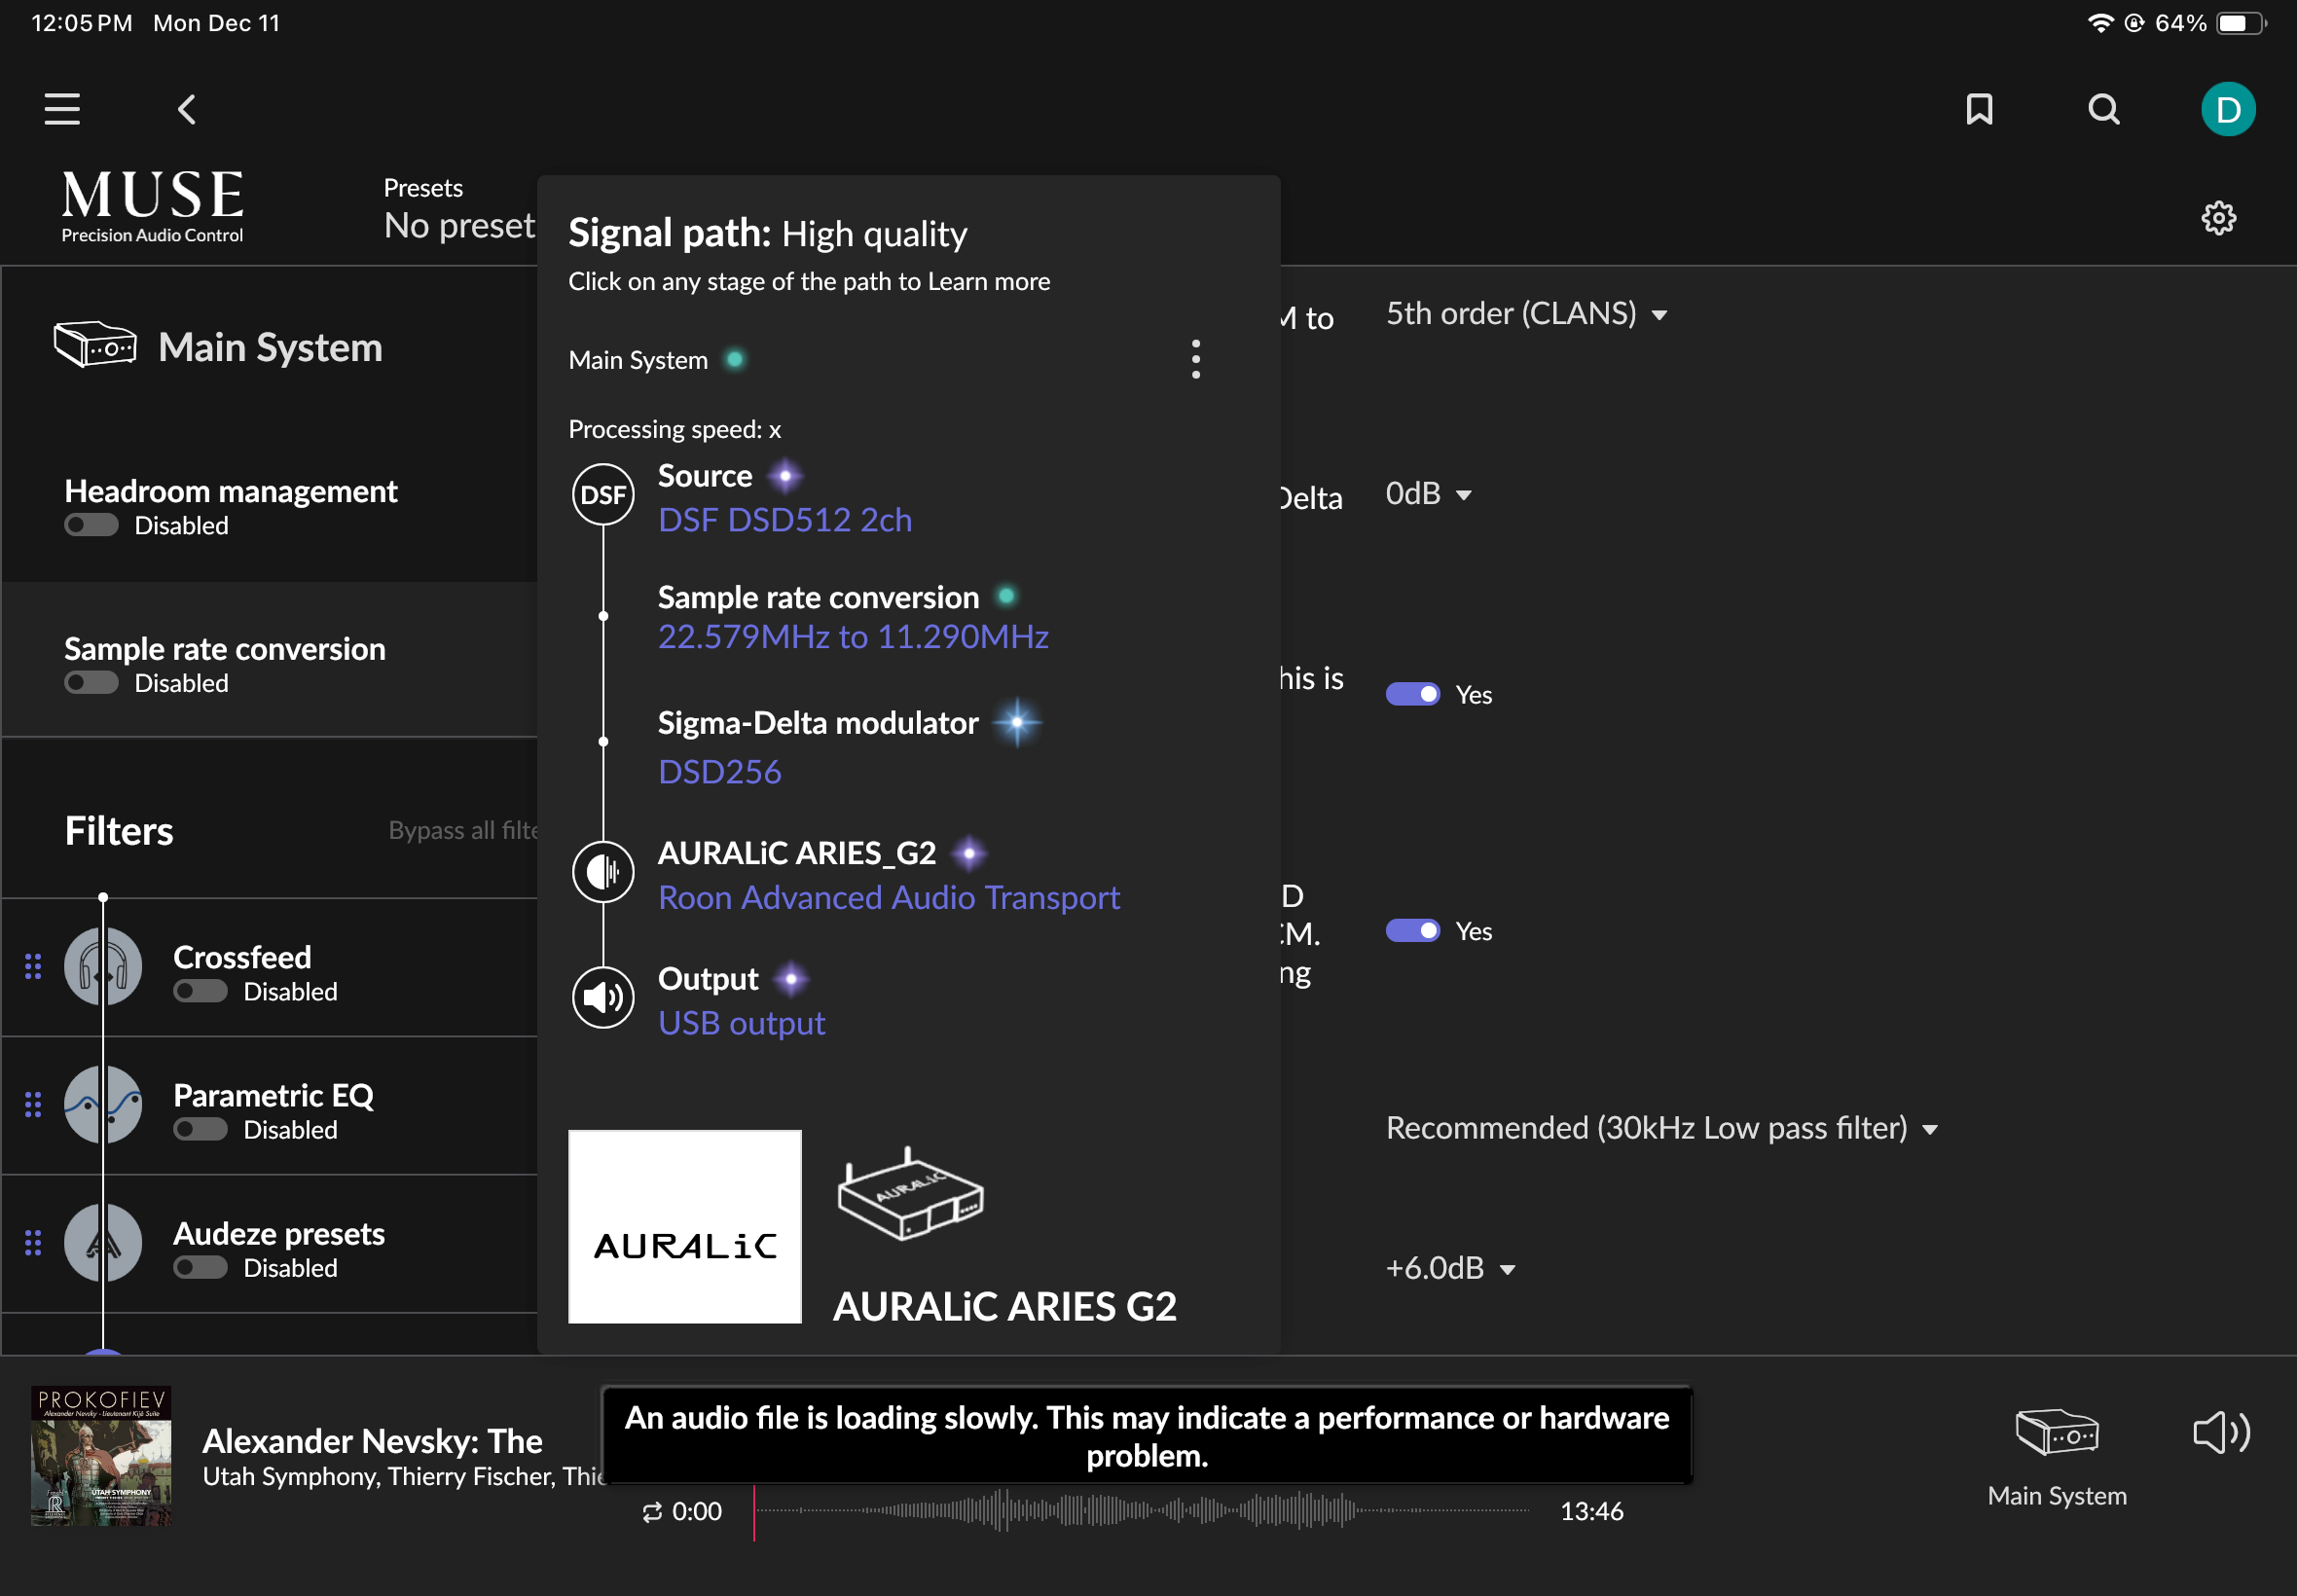
Task: Click Main System zone name in Signal path
Action: 638,360
